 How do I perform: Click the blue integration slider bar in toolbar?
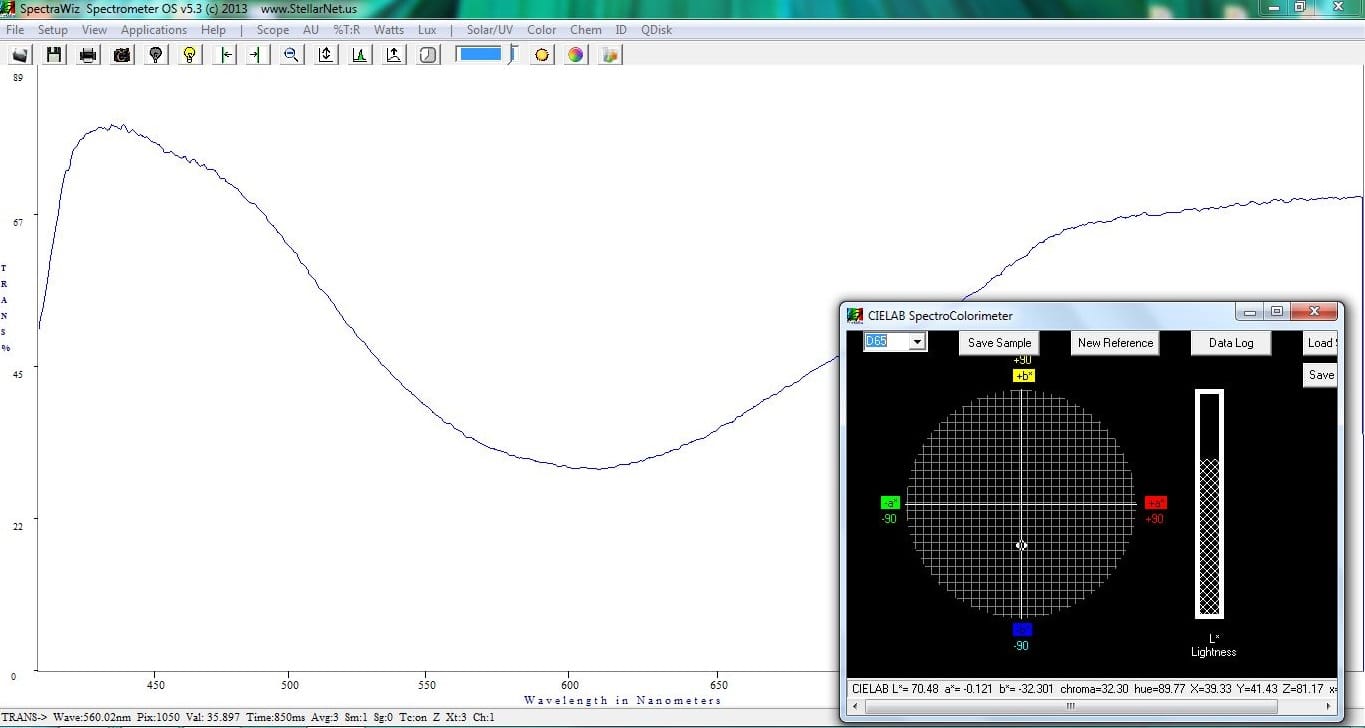click(x=480, y=54)
